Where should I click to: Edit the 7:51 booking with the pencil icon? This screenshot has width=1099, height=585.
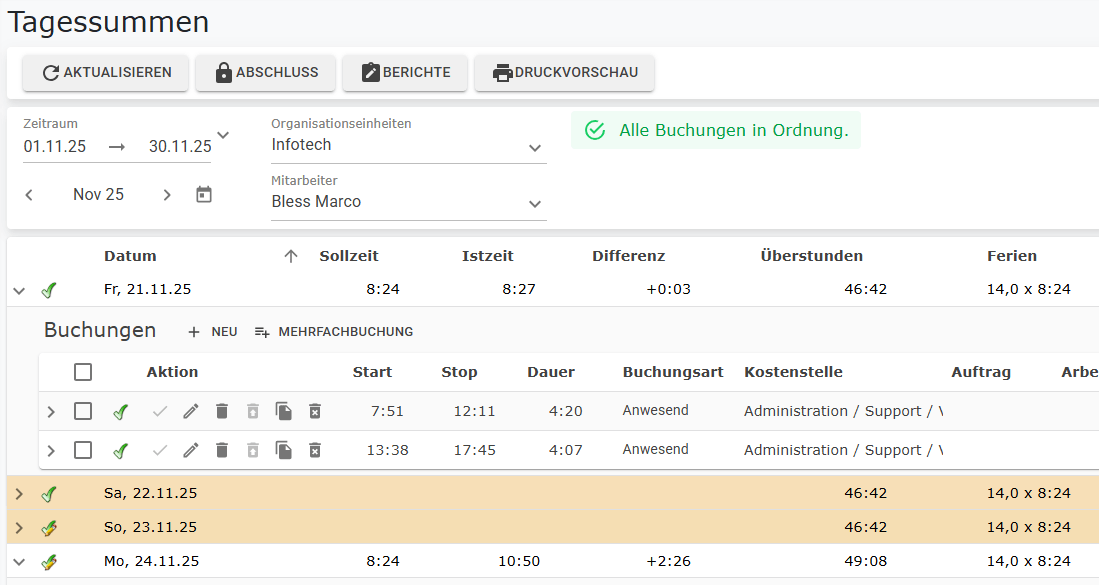(x=191, y=410)
